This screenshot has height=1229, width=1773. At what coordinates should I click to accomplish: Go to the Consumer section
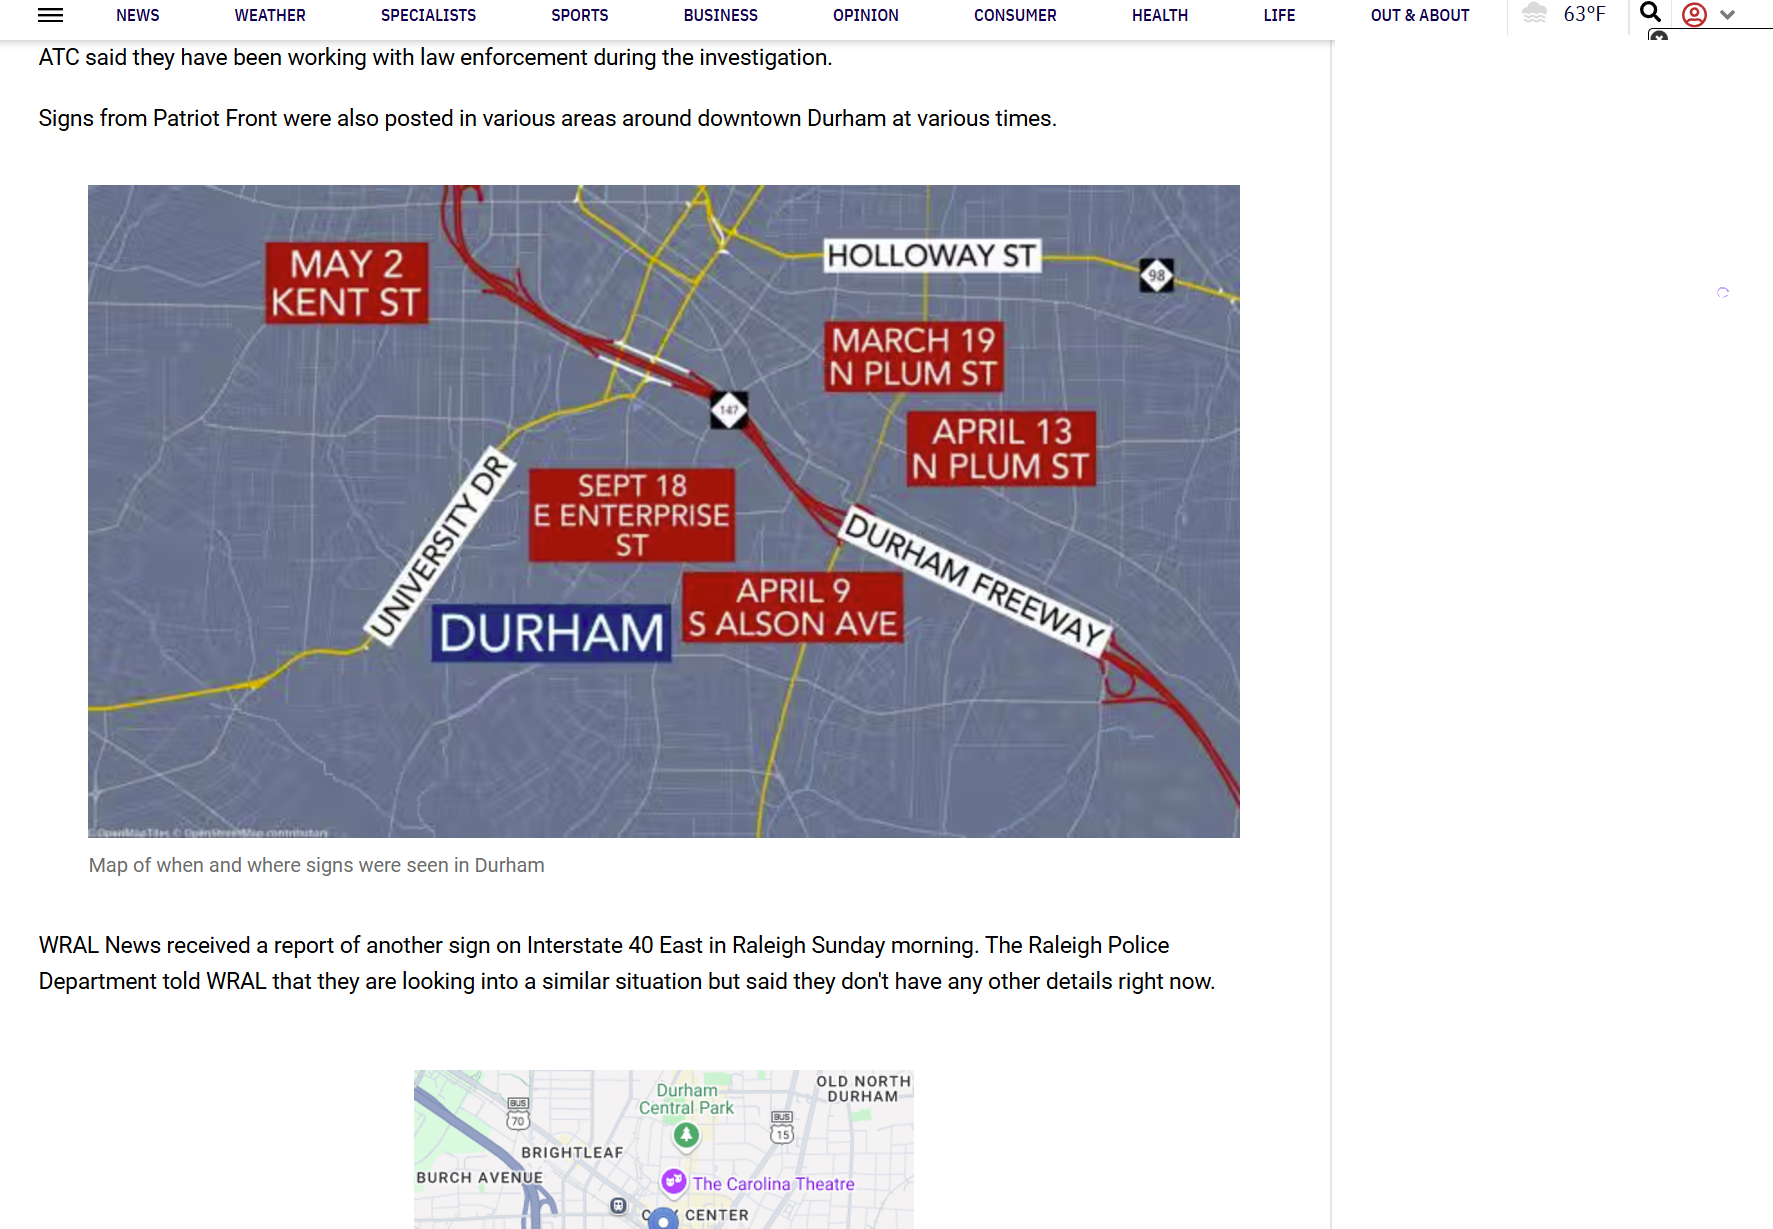point(1015,15)
